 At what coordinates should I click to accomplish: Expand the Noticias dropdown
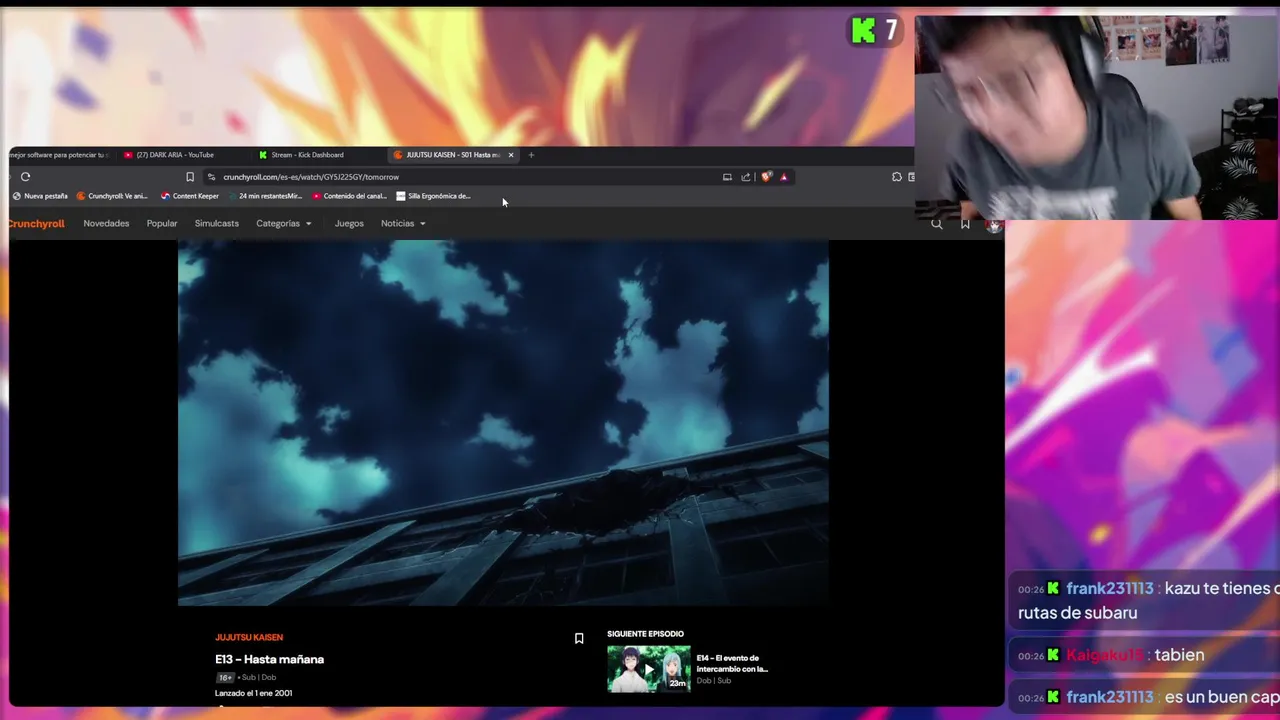(x=403, y=224)
